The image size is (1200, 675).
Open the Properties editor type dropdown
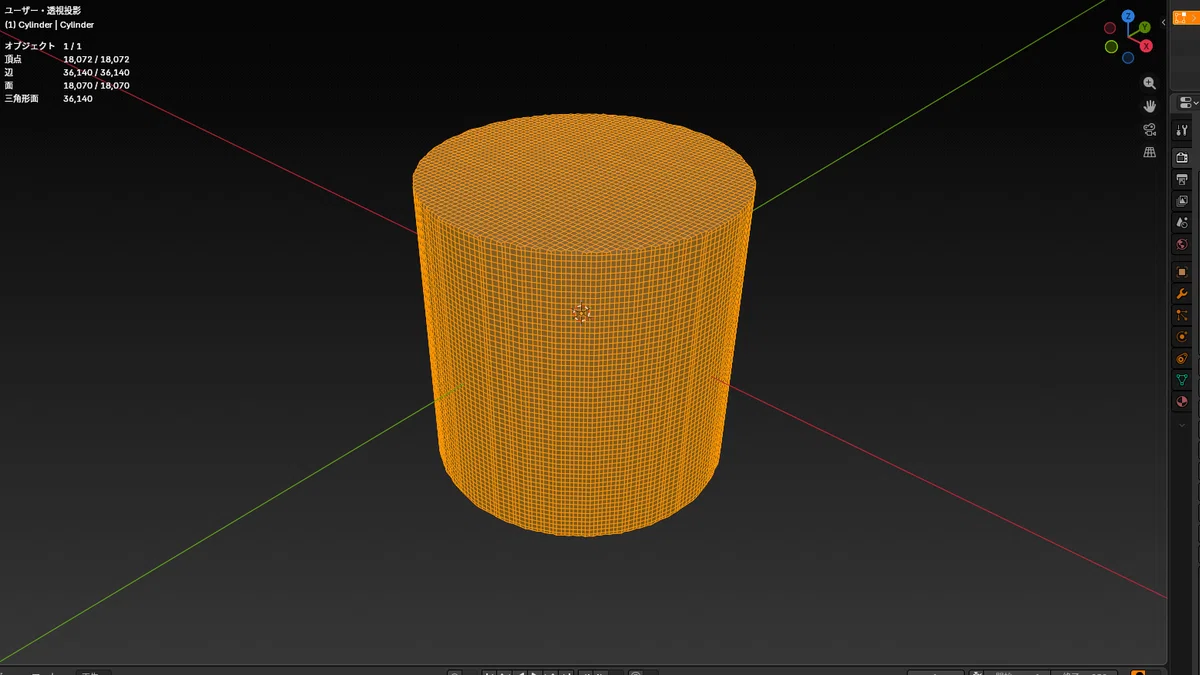[1187, 102]
